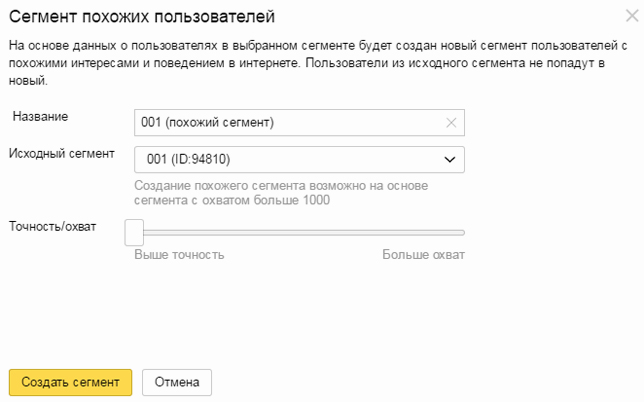Place cursor after похожий сегмент text
Screen dimensions: 644x402
pyautogui.click(x=276, y=122)
